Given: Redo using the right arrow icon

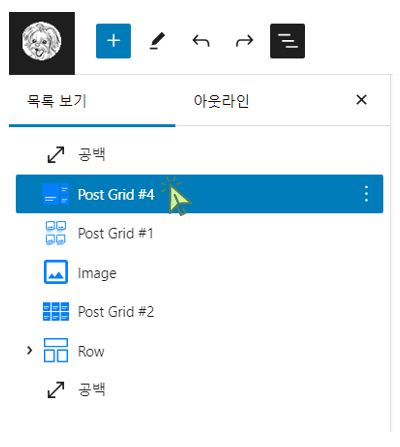Looking at the screenshot, I should coord(244,41).
